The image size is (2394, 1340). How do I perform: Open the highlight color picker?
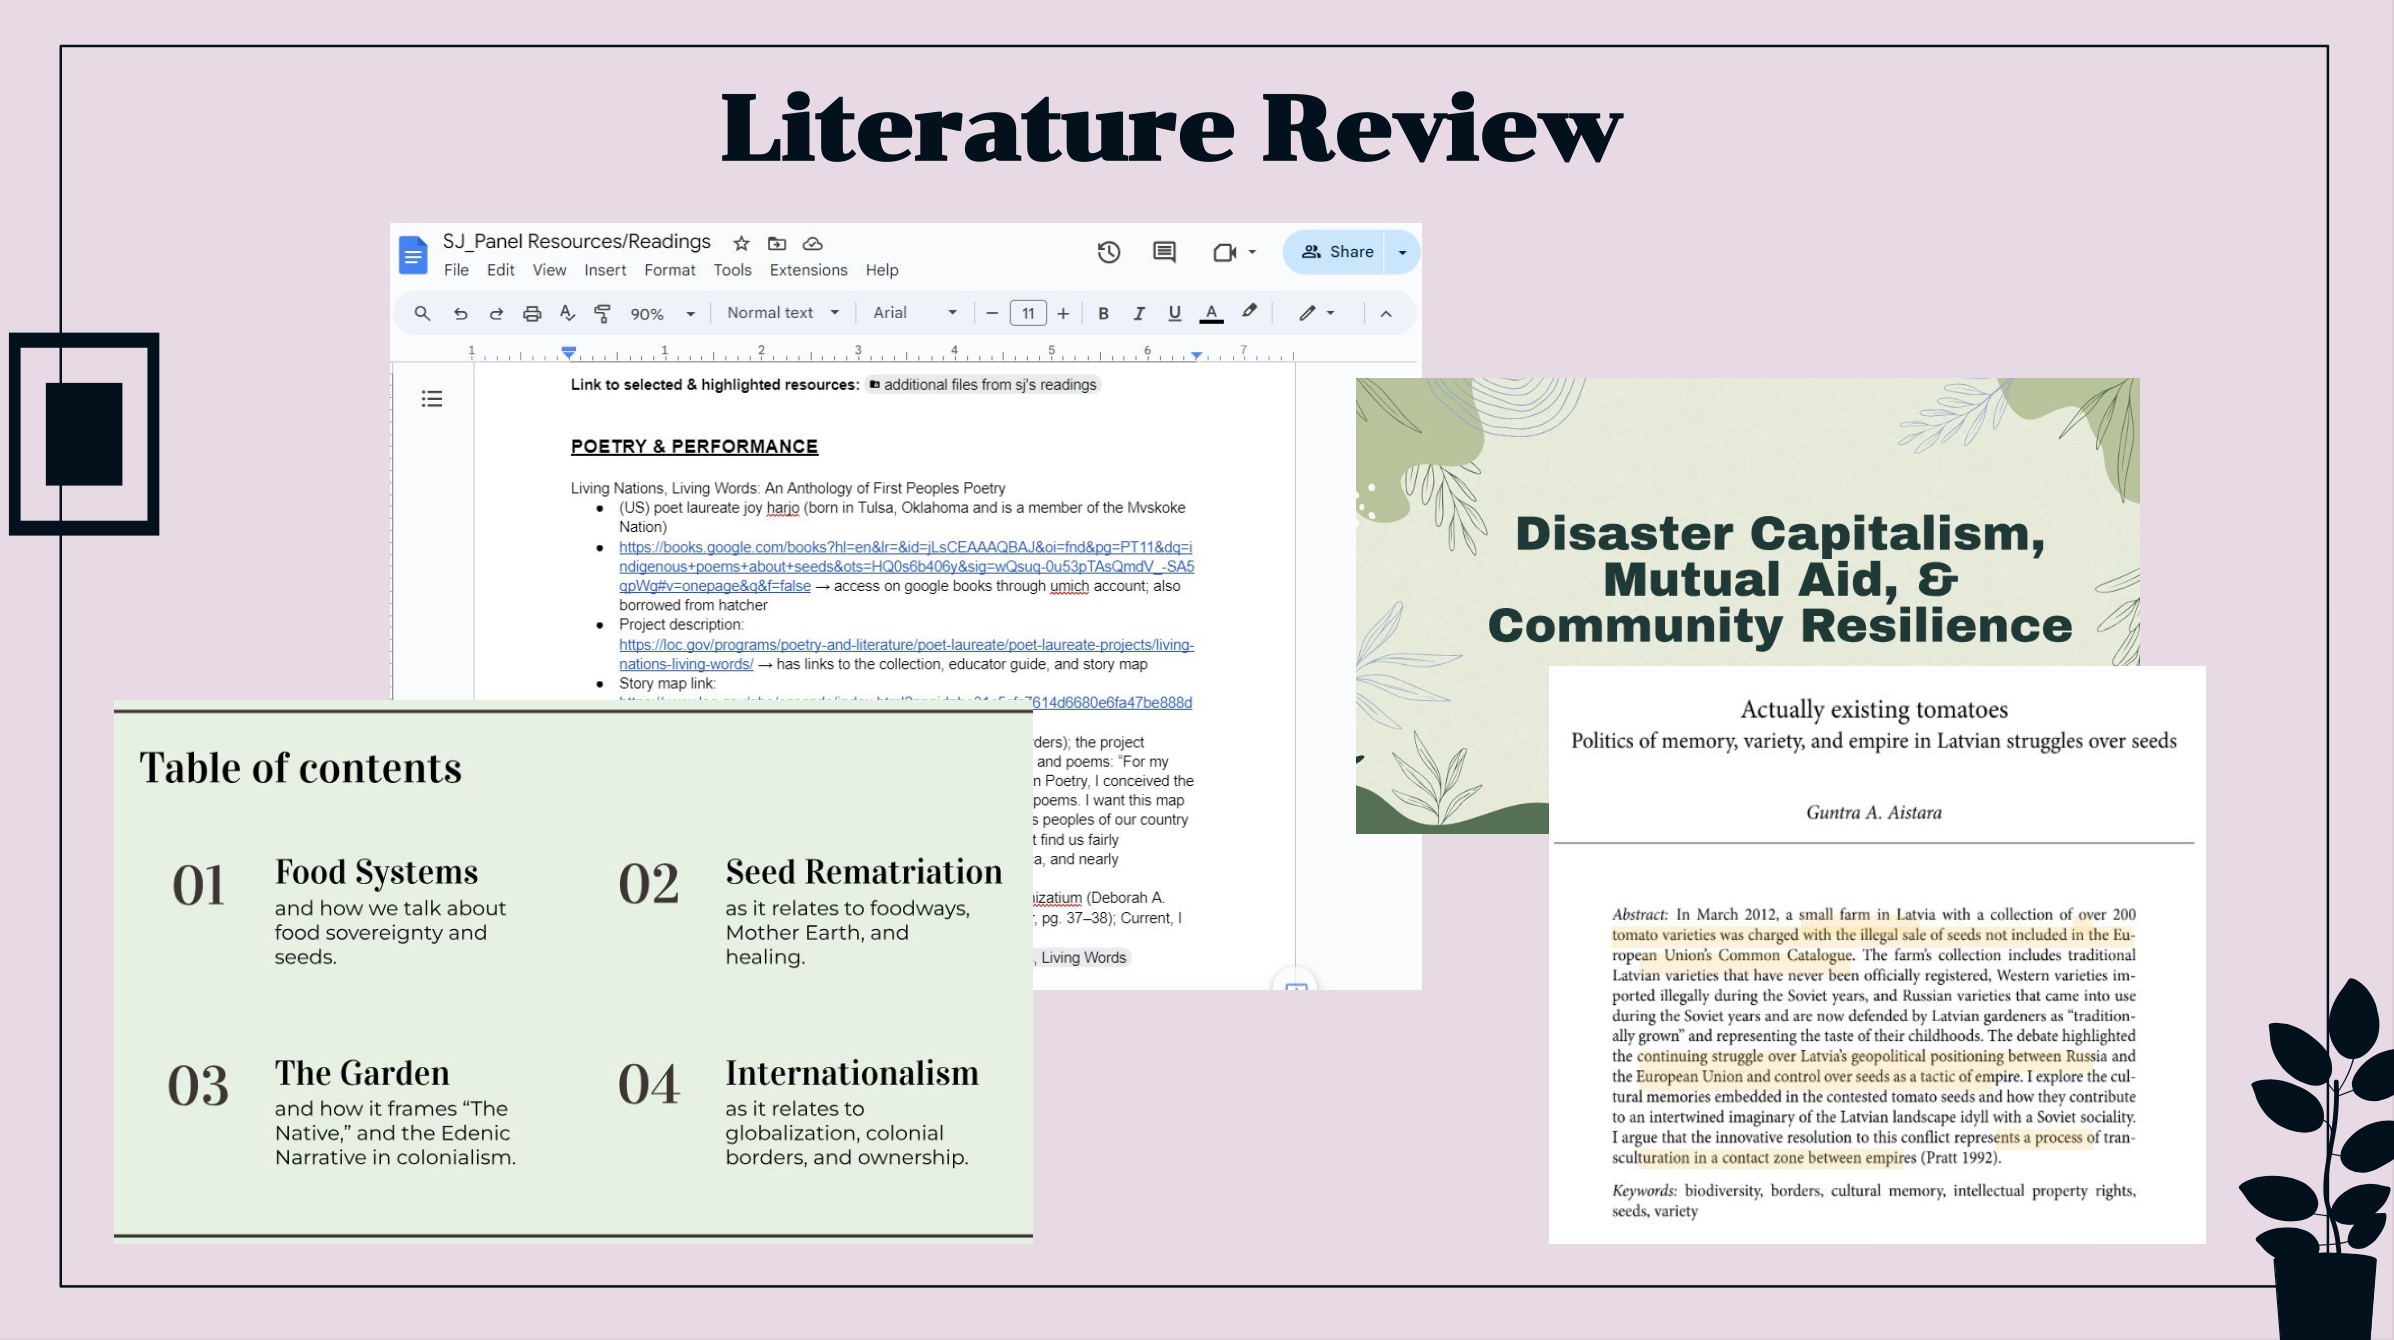coord(1249,312)
